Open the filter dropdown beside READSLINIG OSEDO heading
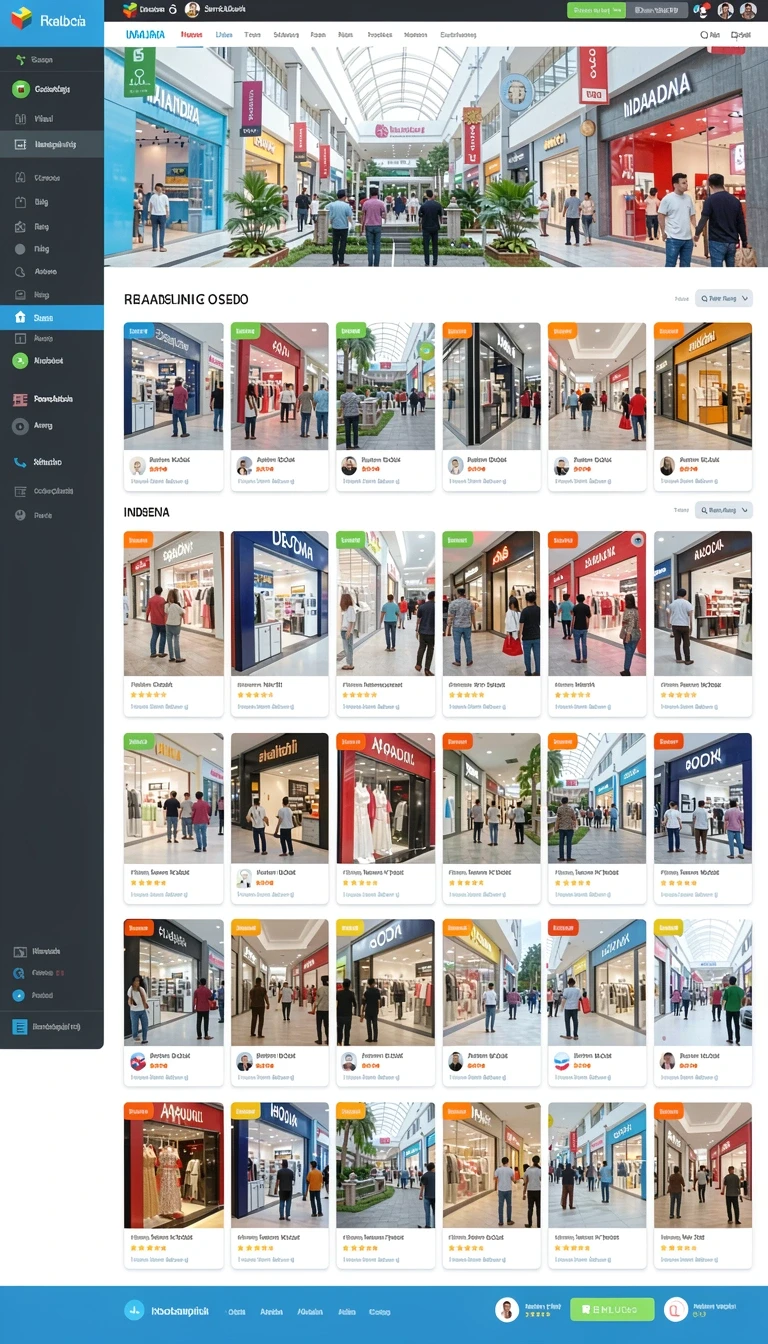 coord(724,298)
